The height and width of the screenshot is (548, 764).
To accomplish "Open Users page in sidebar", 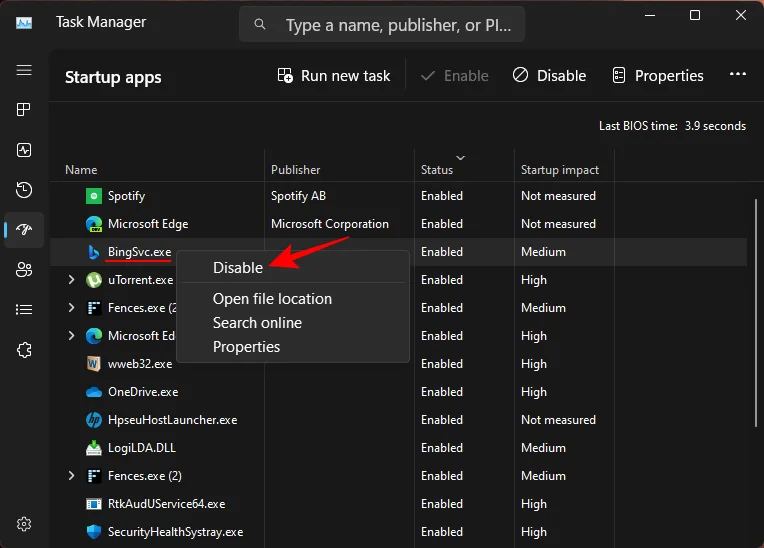I will point(24,269).
